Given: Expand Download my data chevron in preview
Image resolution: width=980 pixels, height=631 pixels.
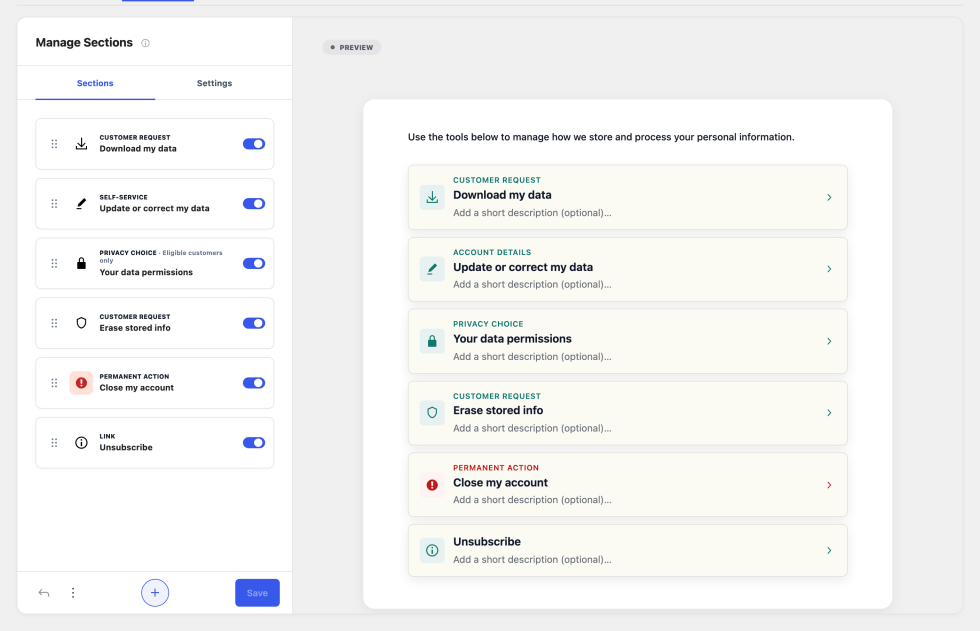Looking at the screenshot, I should [x=829, y=197].
